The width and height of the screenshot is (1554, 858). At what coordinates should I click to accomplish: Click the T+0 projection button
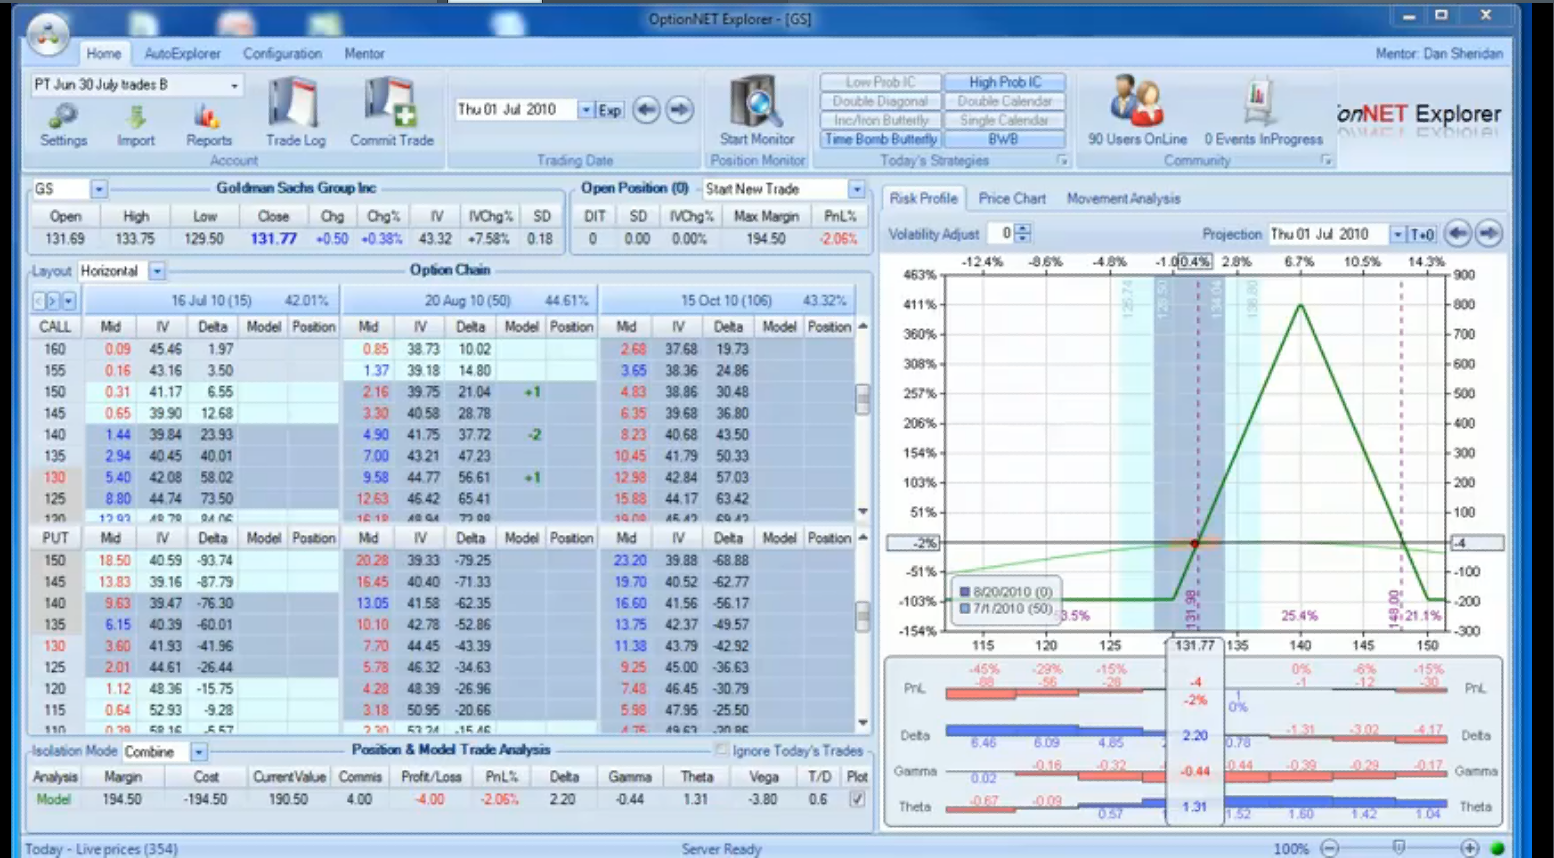[1422, 234]
